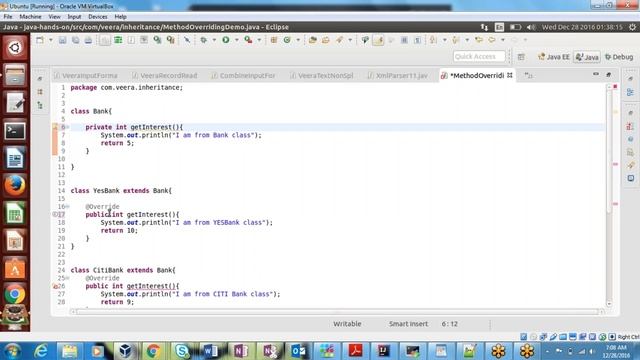Screen dimensions: 640x360
Task: Click the New Java Class green icon
Action: pyautogui.click(x=287, y=40)
